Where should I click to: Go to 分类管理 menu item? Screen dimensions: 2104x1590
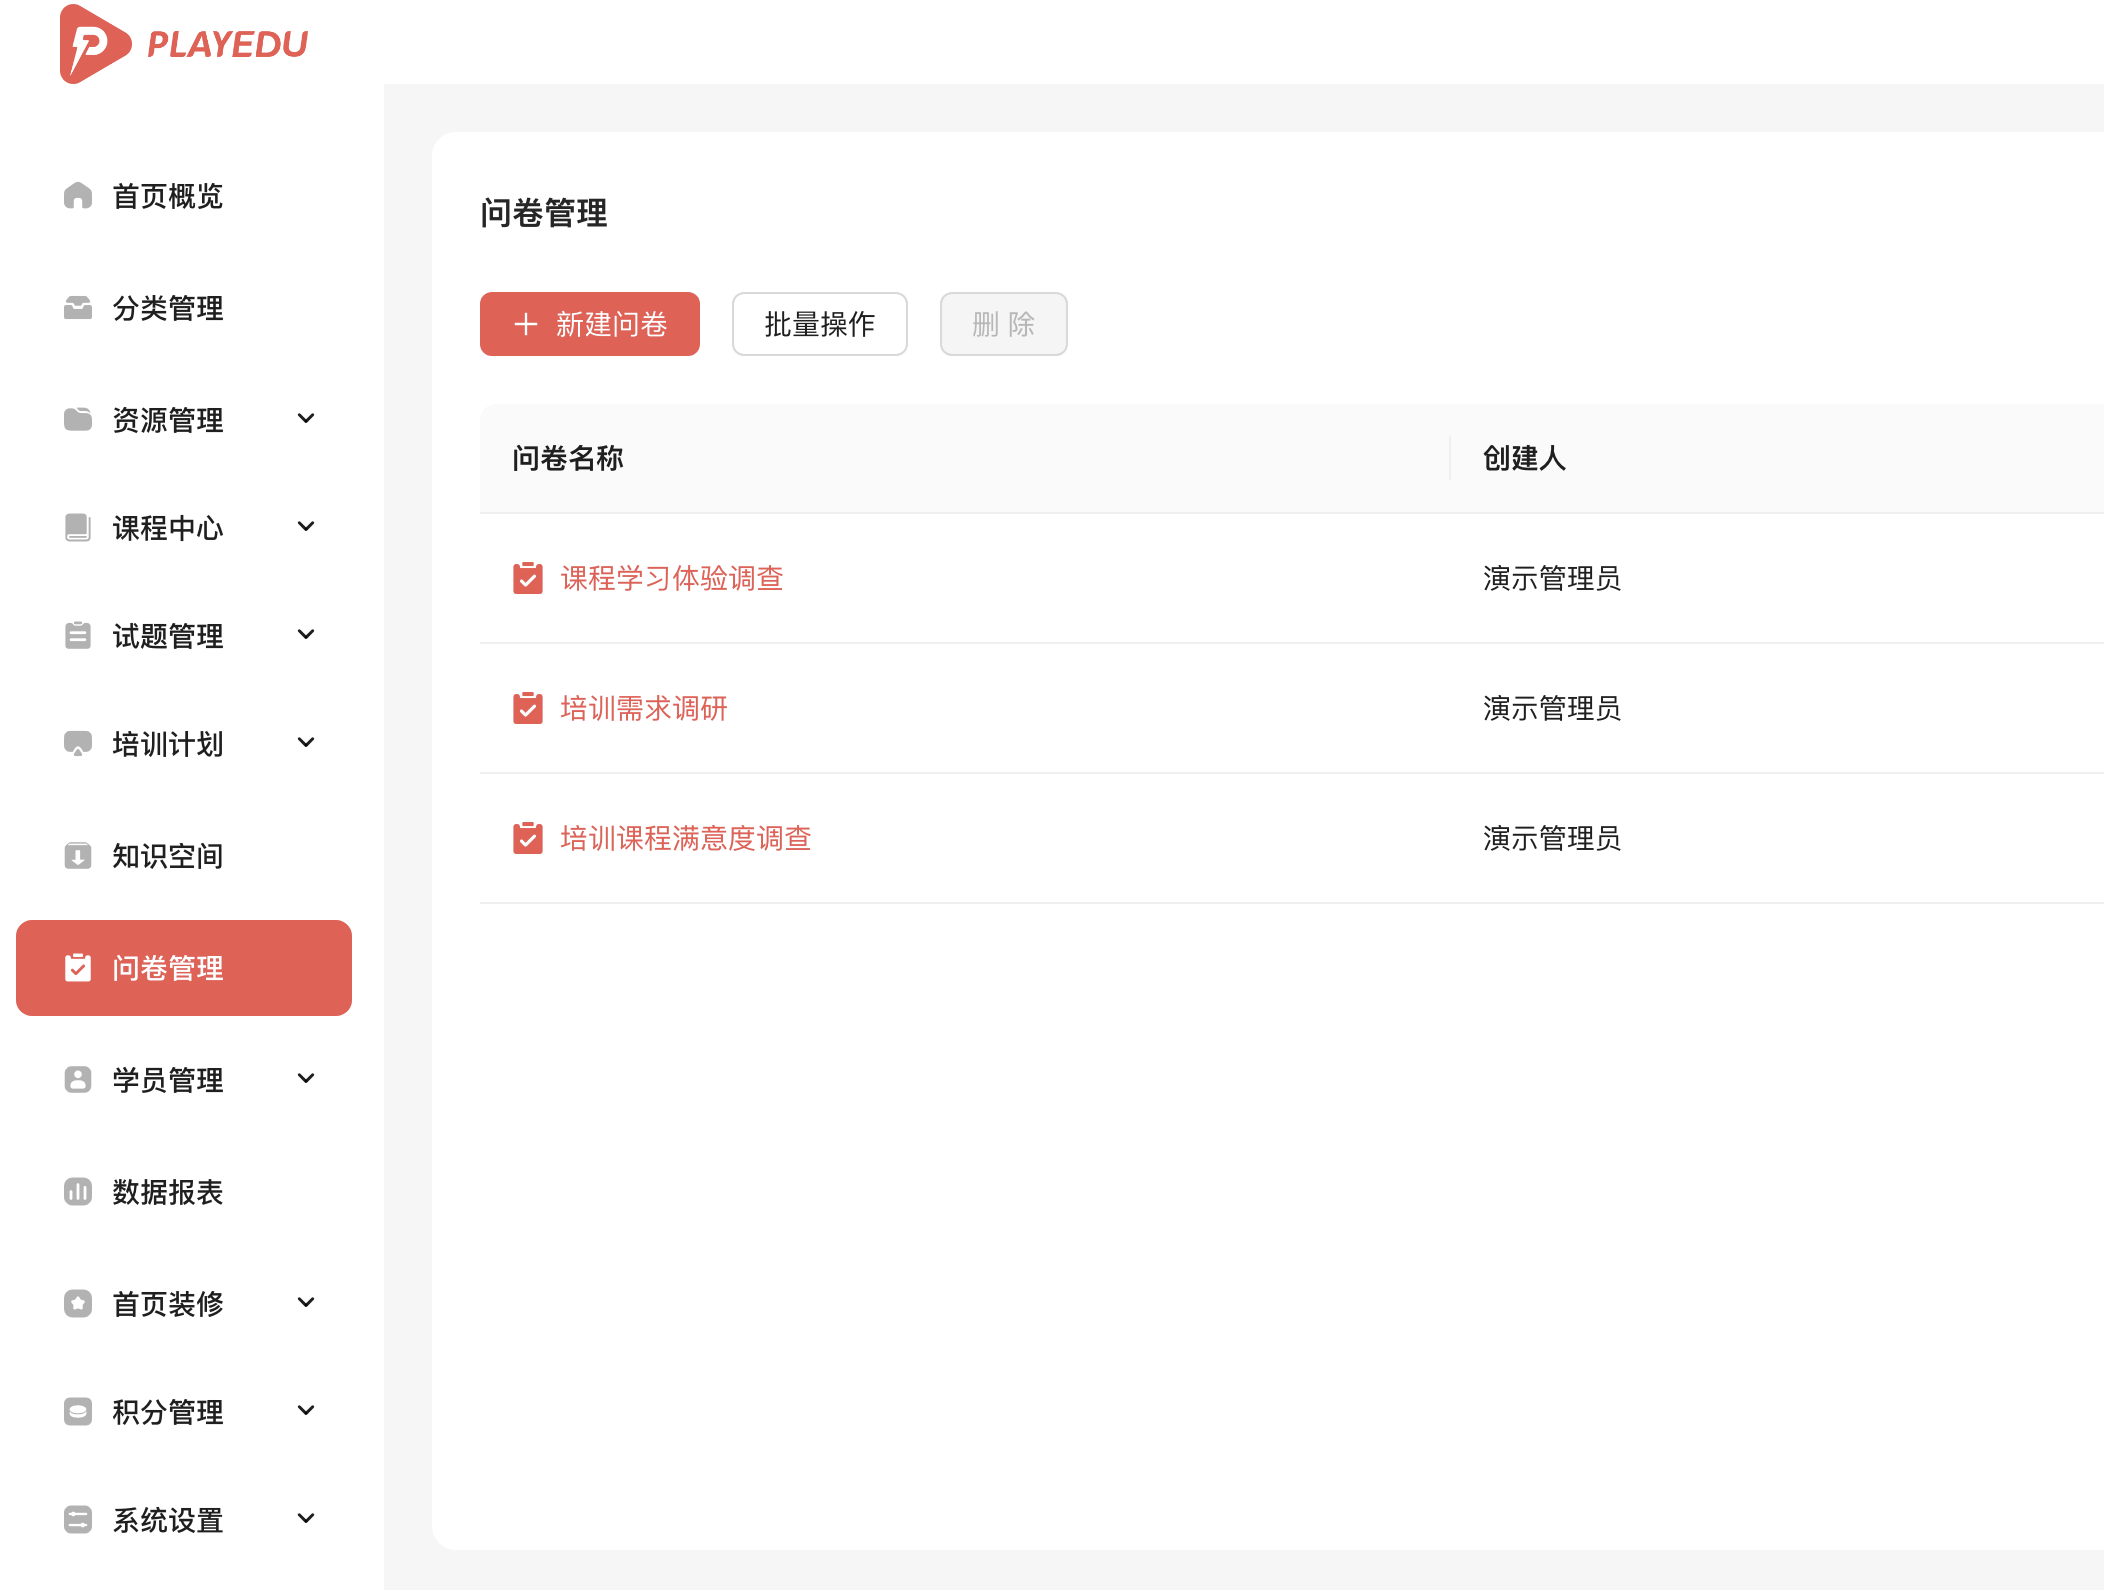click(x=184, y=308)
